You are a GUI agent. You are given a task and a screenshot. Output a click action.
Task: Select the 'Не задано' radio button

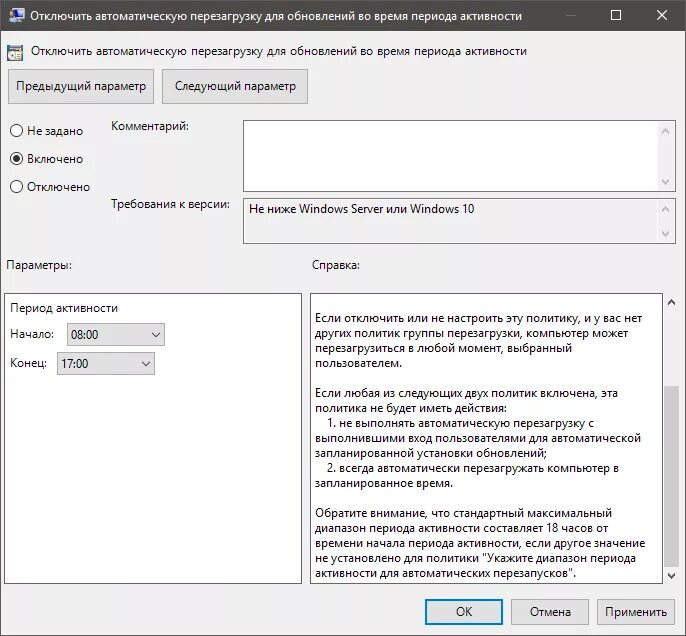pyautogui.click(x=16, y=131)
